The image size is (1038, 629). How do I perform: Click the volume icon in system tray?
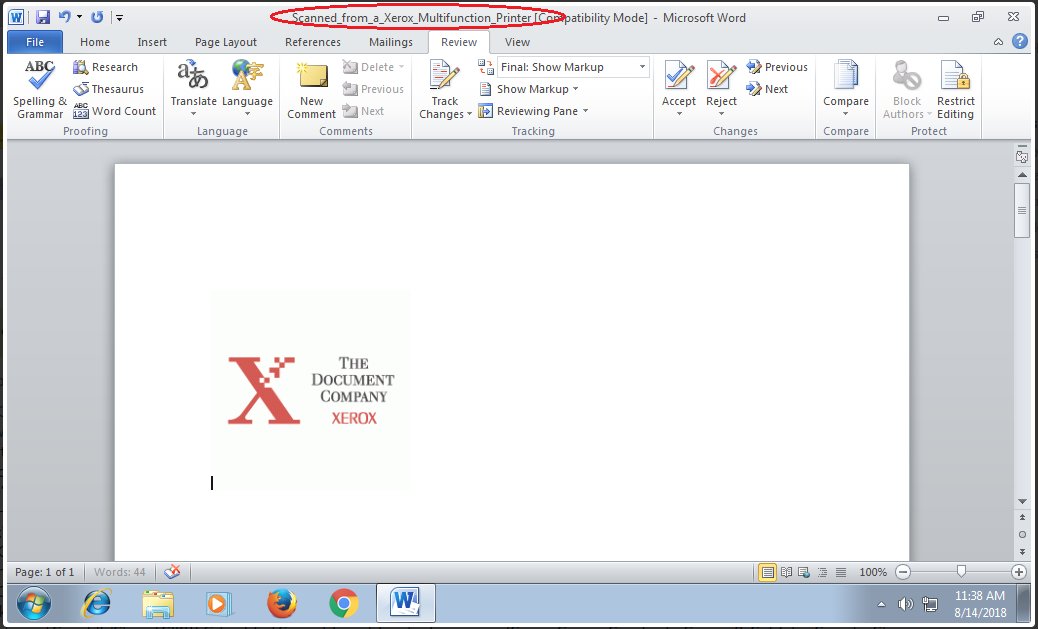coord(904,604)
